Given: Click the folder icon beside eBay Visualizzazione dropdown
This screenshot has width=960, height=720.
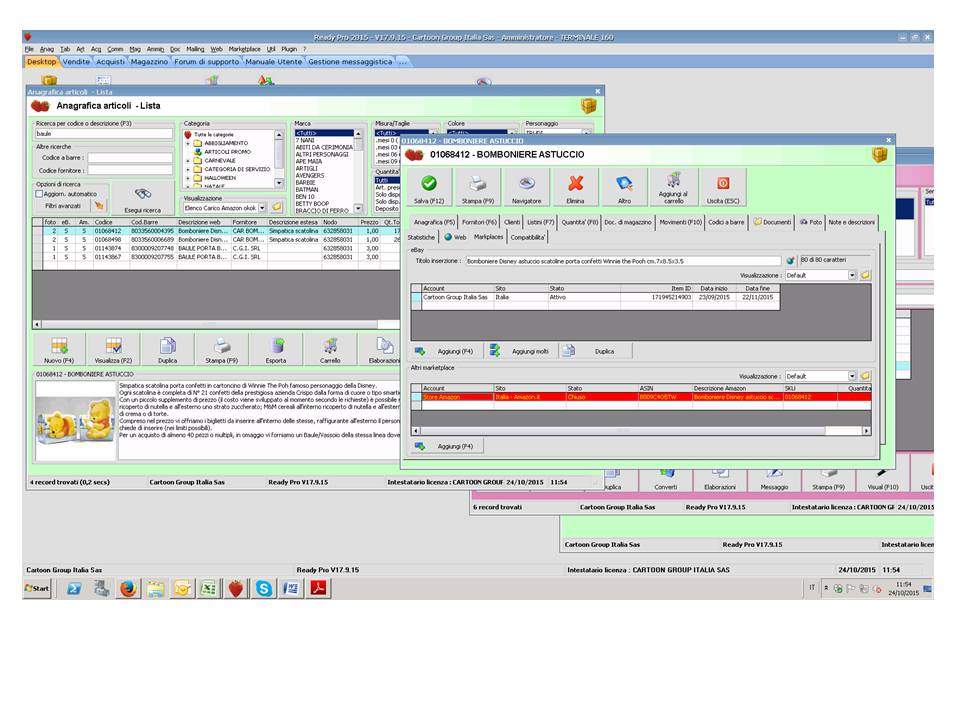Looking at the screenshot, I should (865, 276).
